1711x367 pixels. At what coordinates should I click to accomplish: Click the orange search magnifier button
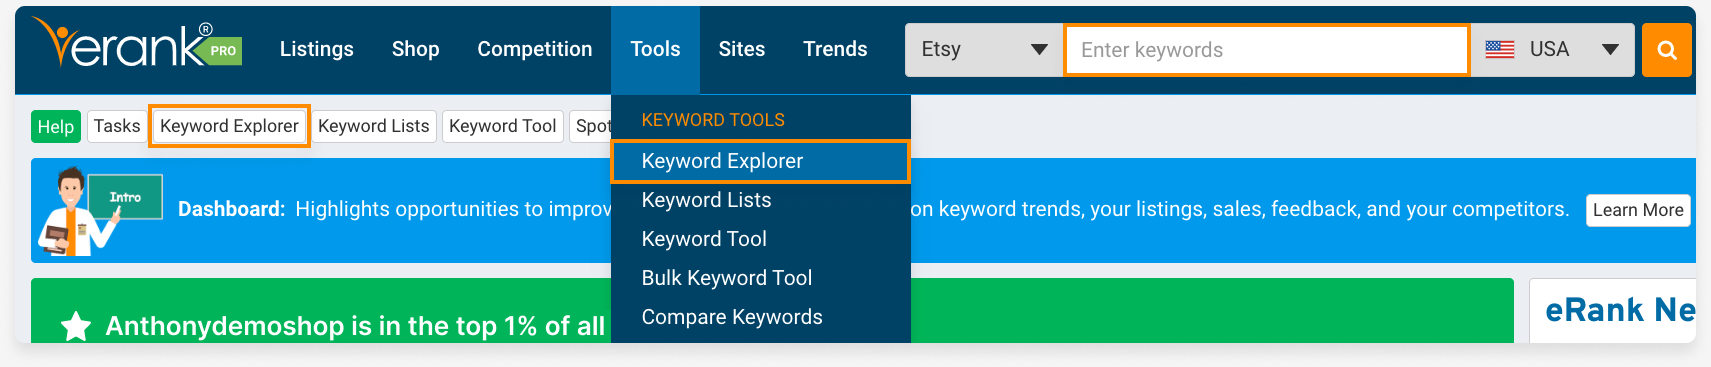(1666, 50)
